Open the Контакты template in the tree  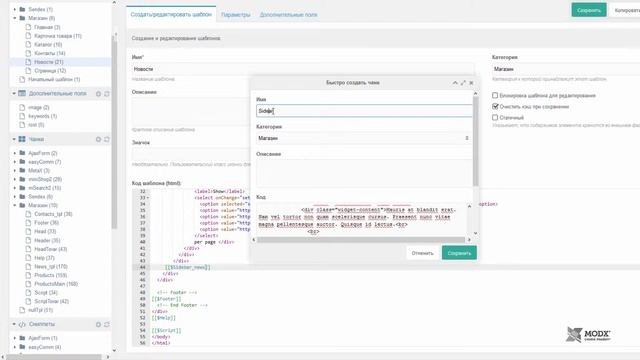point(49,53)
